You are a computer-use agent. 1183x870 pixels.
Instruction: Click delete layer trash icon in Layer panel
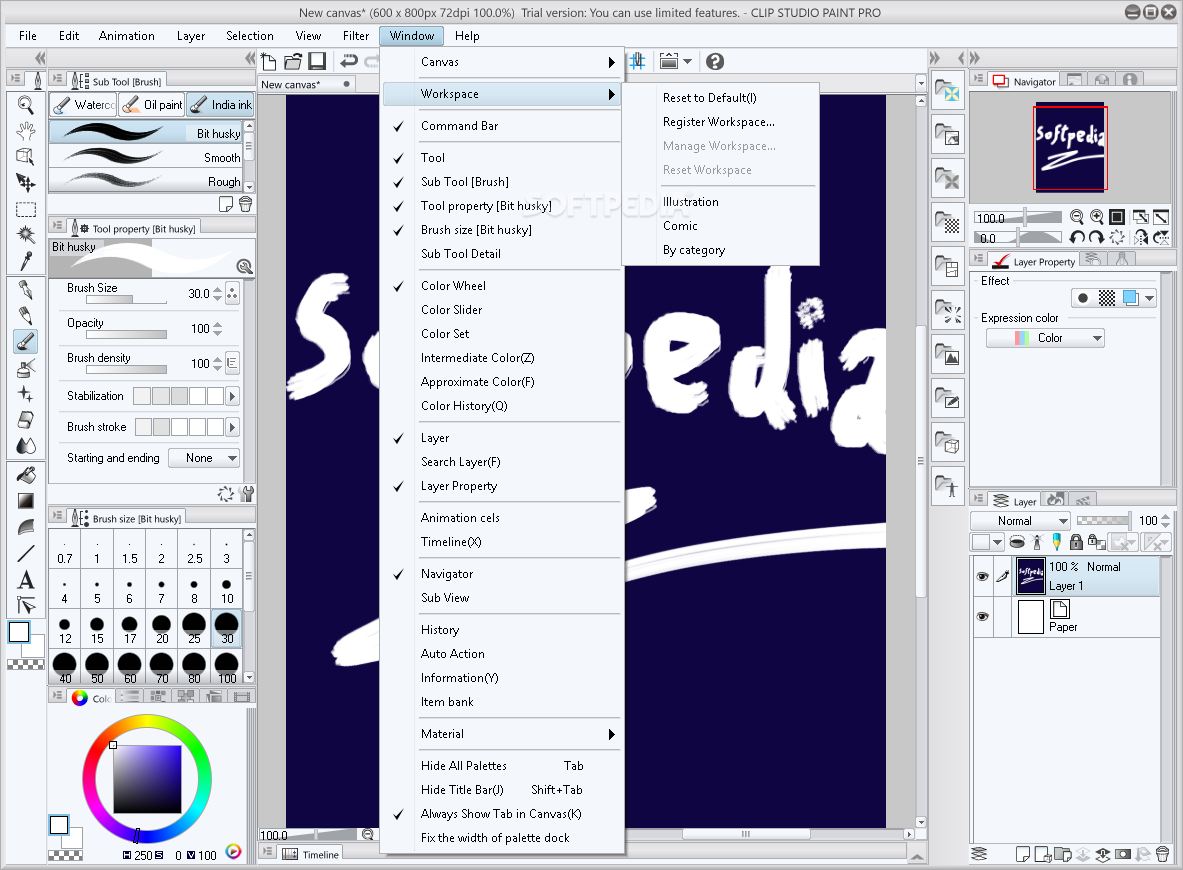point(1163,854)
